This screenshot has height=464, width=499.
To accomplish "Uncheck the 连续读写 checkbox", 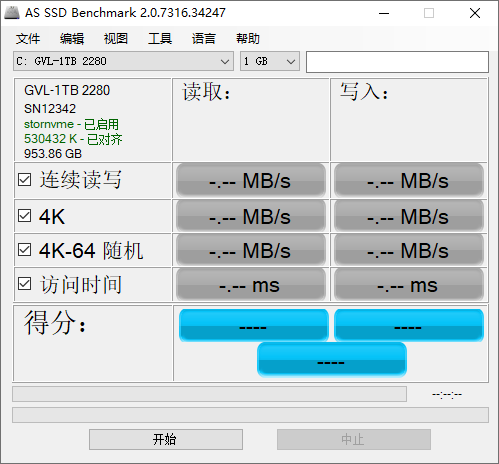I will [25, 180].
